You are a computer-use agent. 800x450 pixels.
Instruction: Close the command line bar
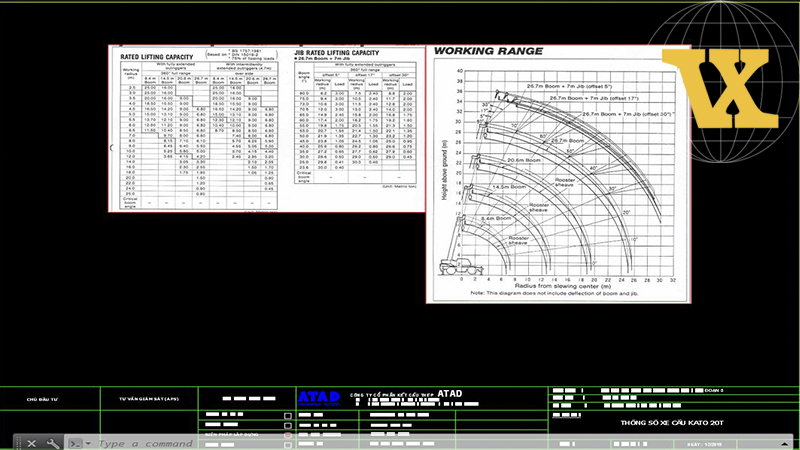[x=32, y=443]
